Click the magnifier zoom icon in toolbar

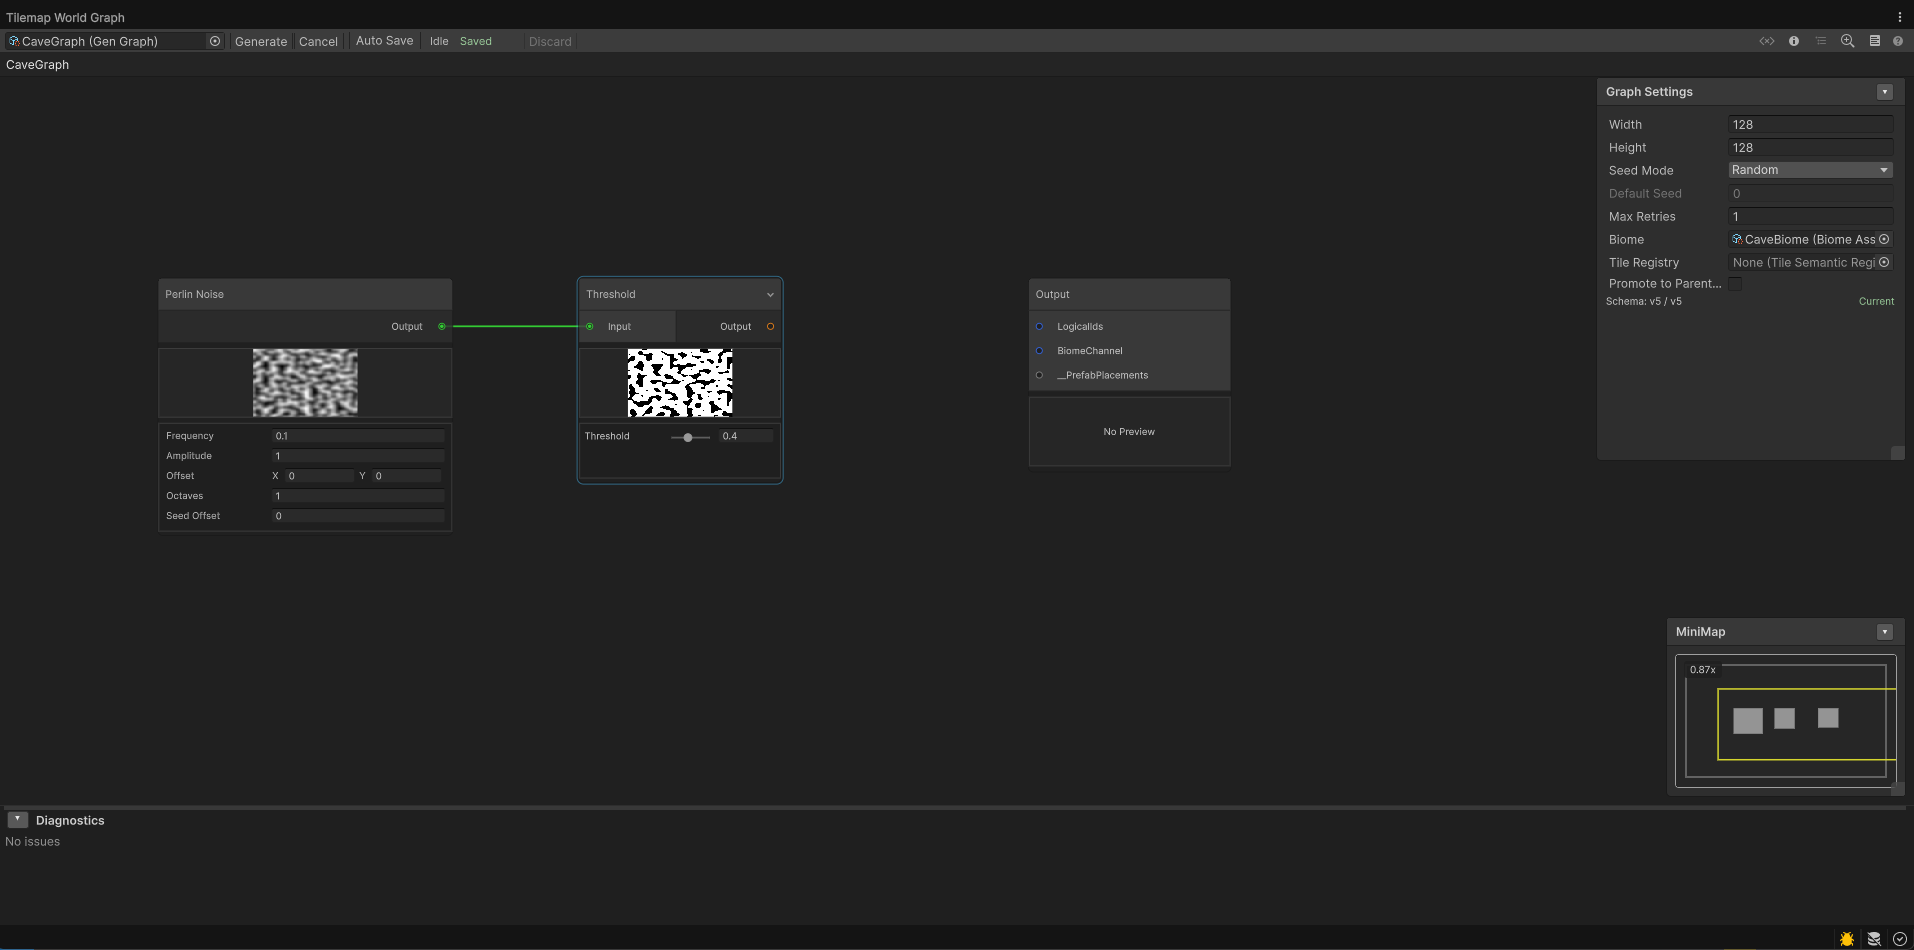pyautogui.click(x=1848, y=41)
